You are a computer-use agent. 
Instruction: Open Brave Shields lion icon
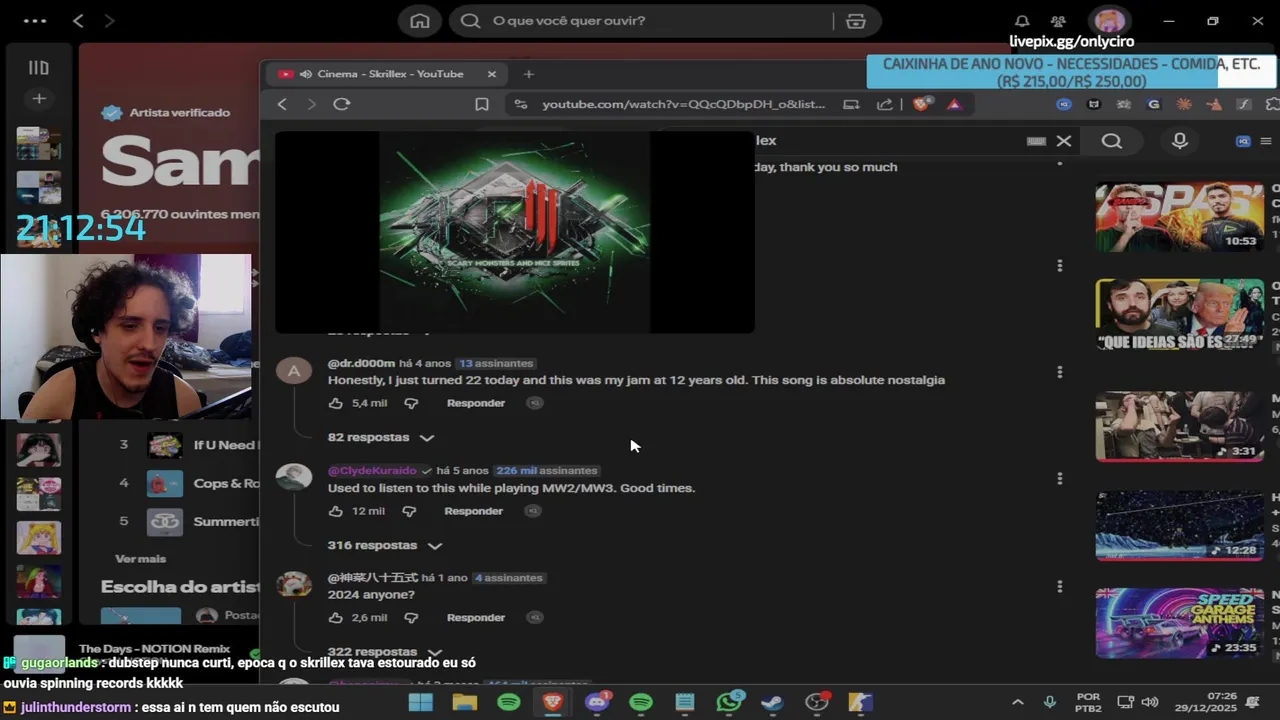pos(921,103)
